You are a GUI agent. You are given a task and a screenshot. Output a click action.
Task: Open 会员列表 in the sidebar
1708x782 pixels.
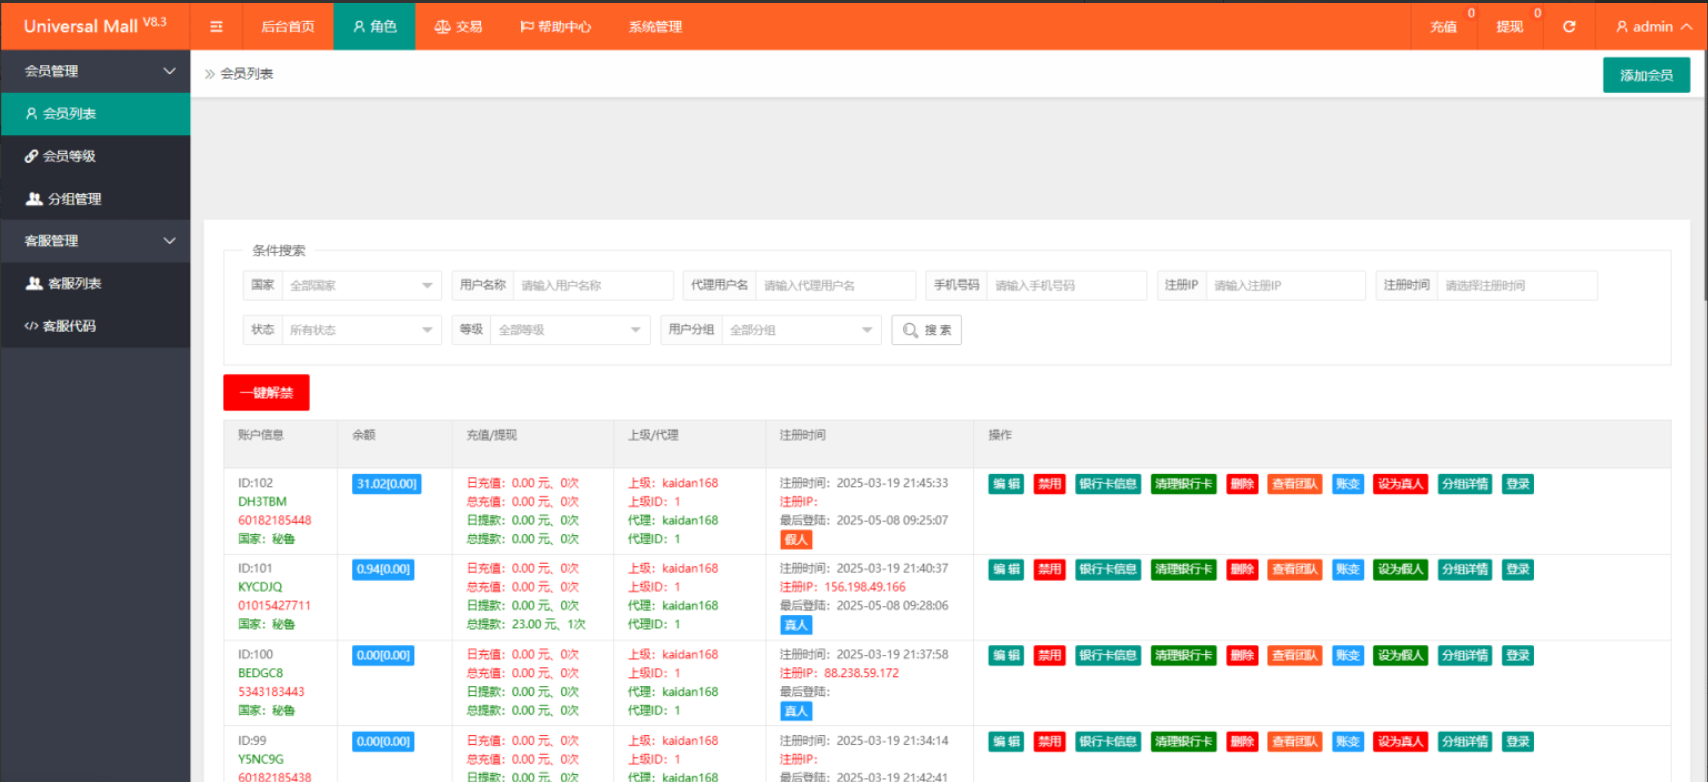click(x=95, y=114)
